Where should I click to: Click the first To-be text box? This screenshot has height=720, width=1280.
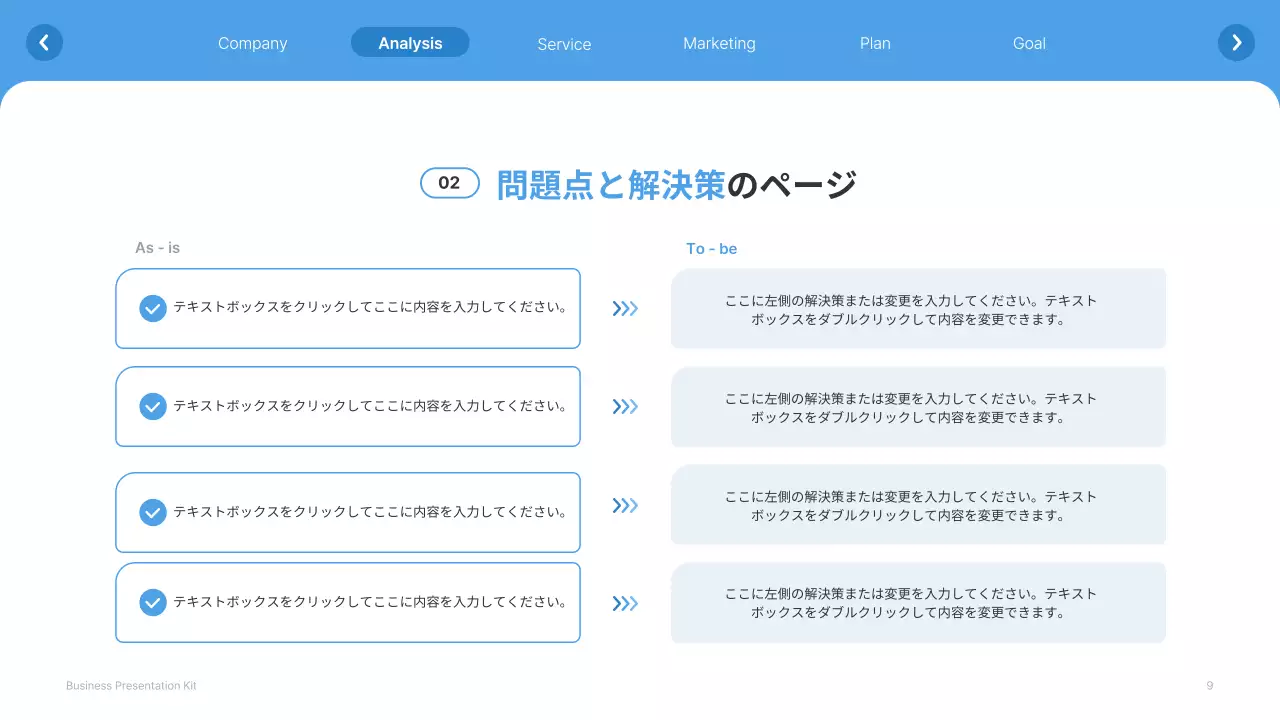coord(918,307)
